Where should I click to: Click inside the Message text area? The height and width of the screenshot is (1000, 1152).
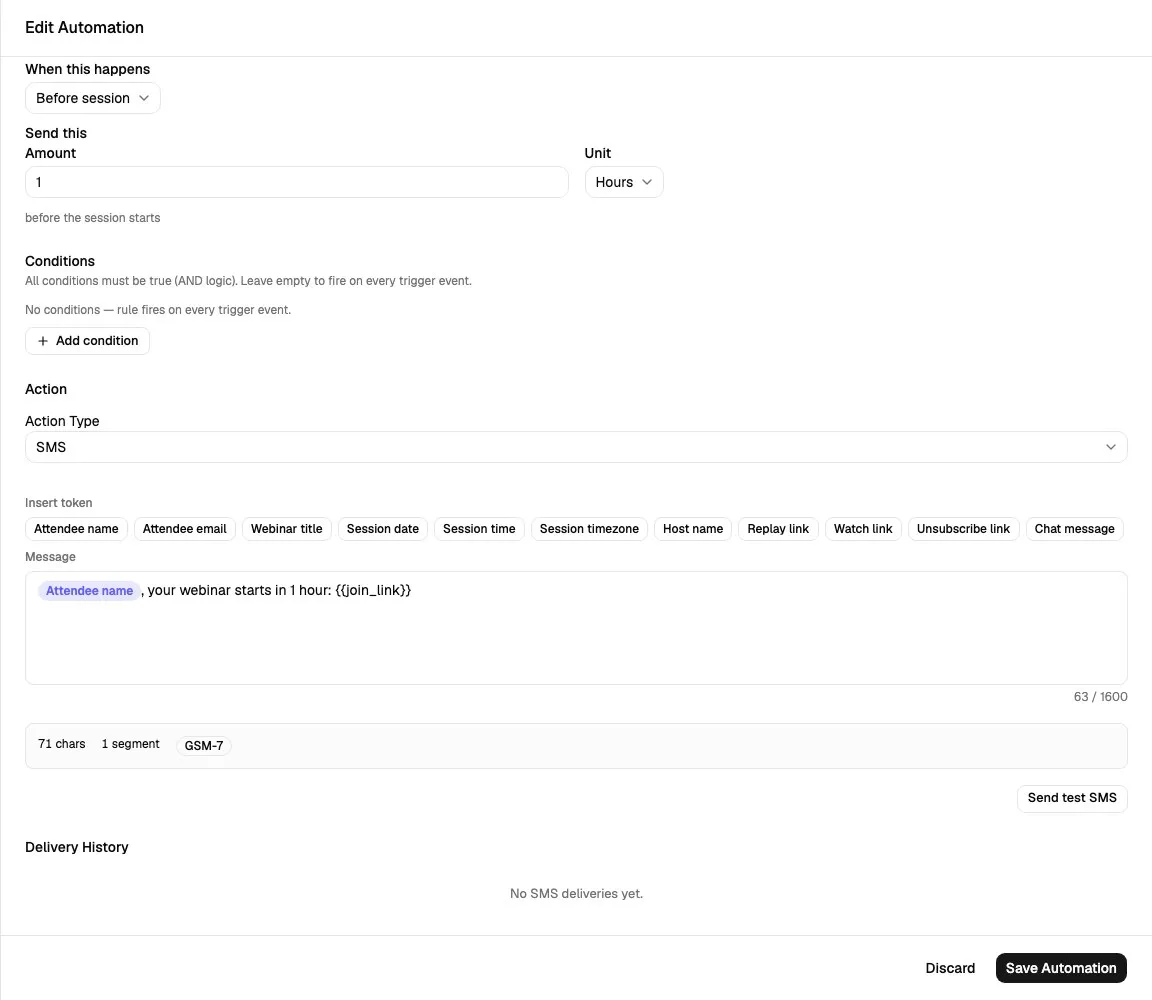coord(576,629)
